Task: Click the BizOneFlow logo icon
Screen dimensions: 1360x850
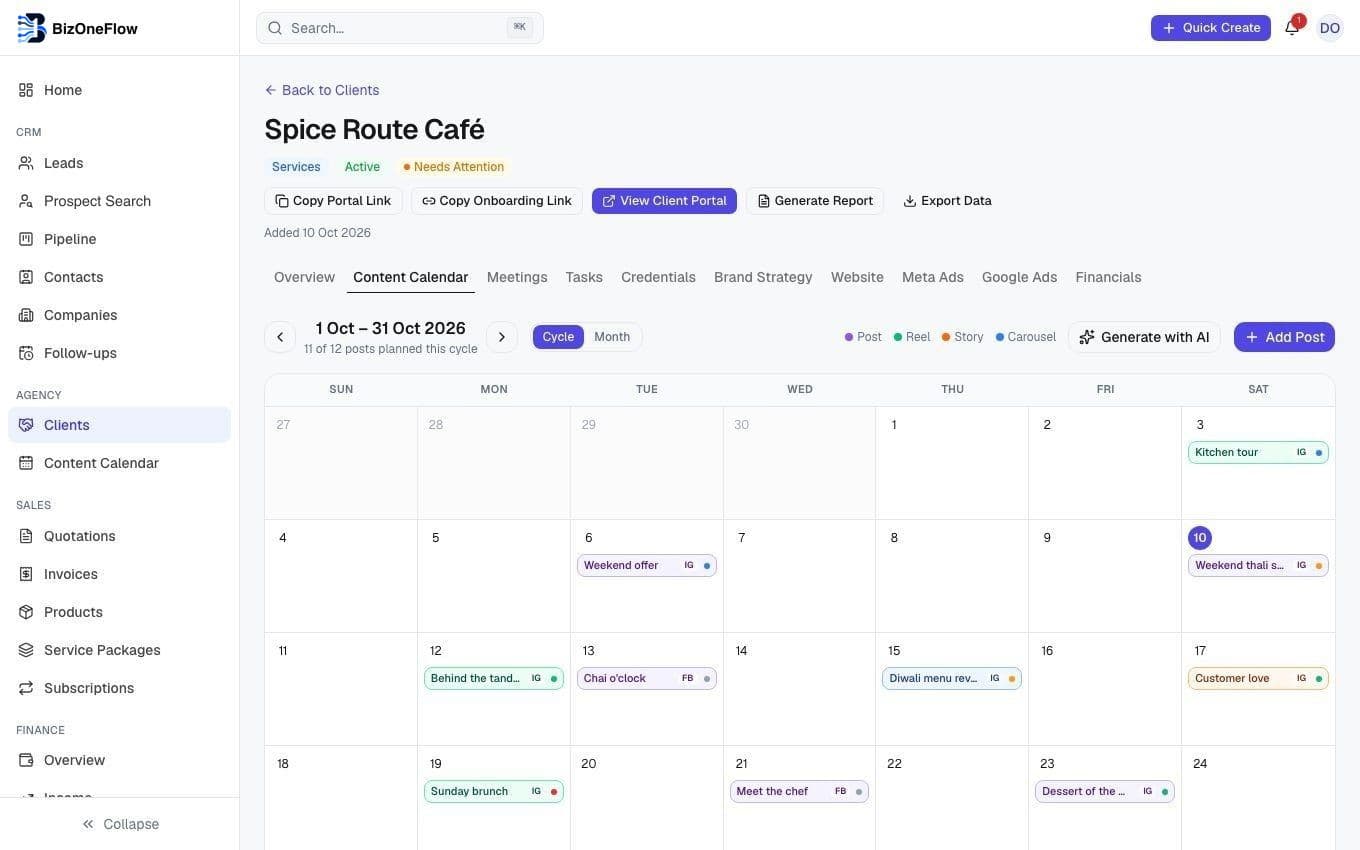Action: (32, 28)
